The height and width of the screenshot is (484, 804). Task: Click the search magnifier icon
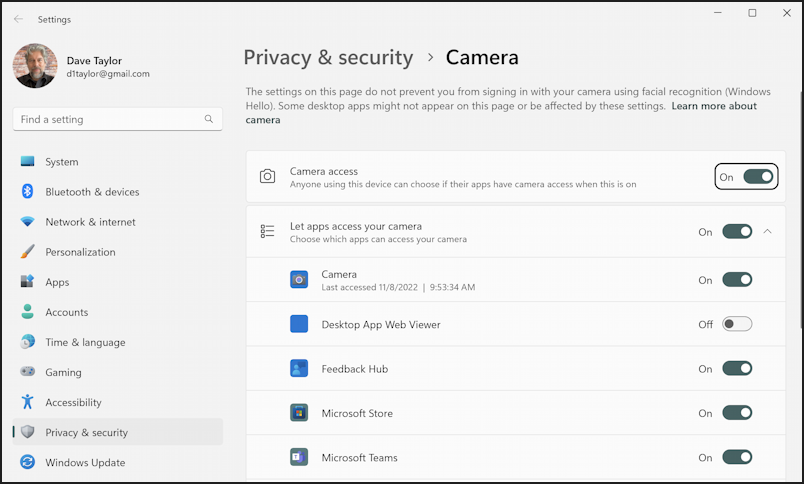(209, 119)
